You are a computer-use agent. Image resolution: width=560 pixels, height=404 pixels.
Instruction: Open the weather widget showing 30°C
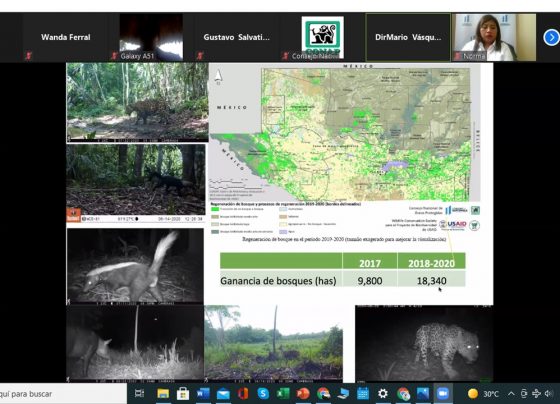pyautogui.click(x=483, y=394)
